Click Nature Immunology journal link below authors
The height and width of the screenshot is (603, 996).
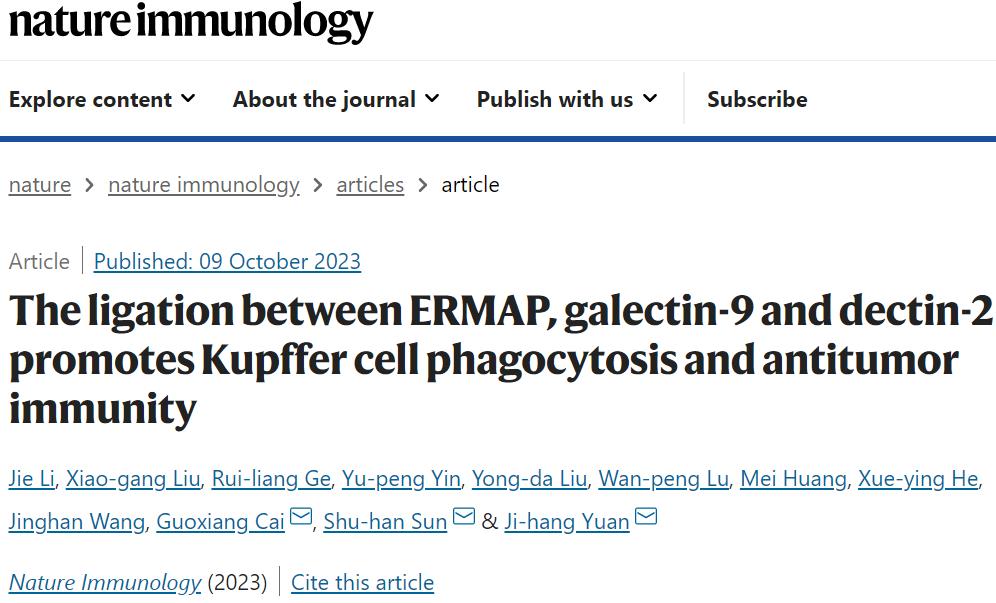point(105,582)
